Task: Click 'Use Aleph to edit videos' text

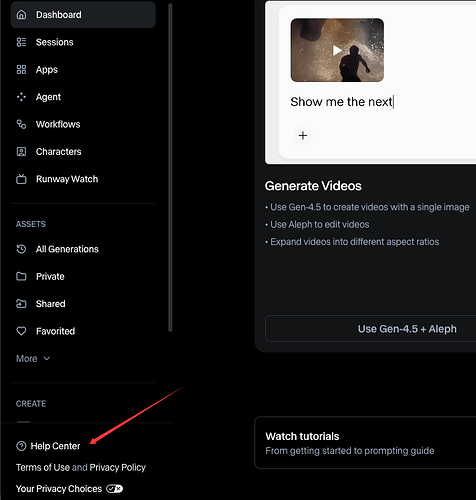Action: tap(320, 224)
